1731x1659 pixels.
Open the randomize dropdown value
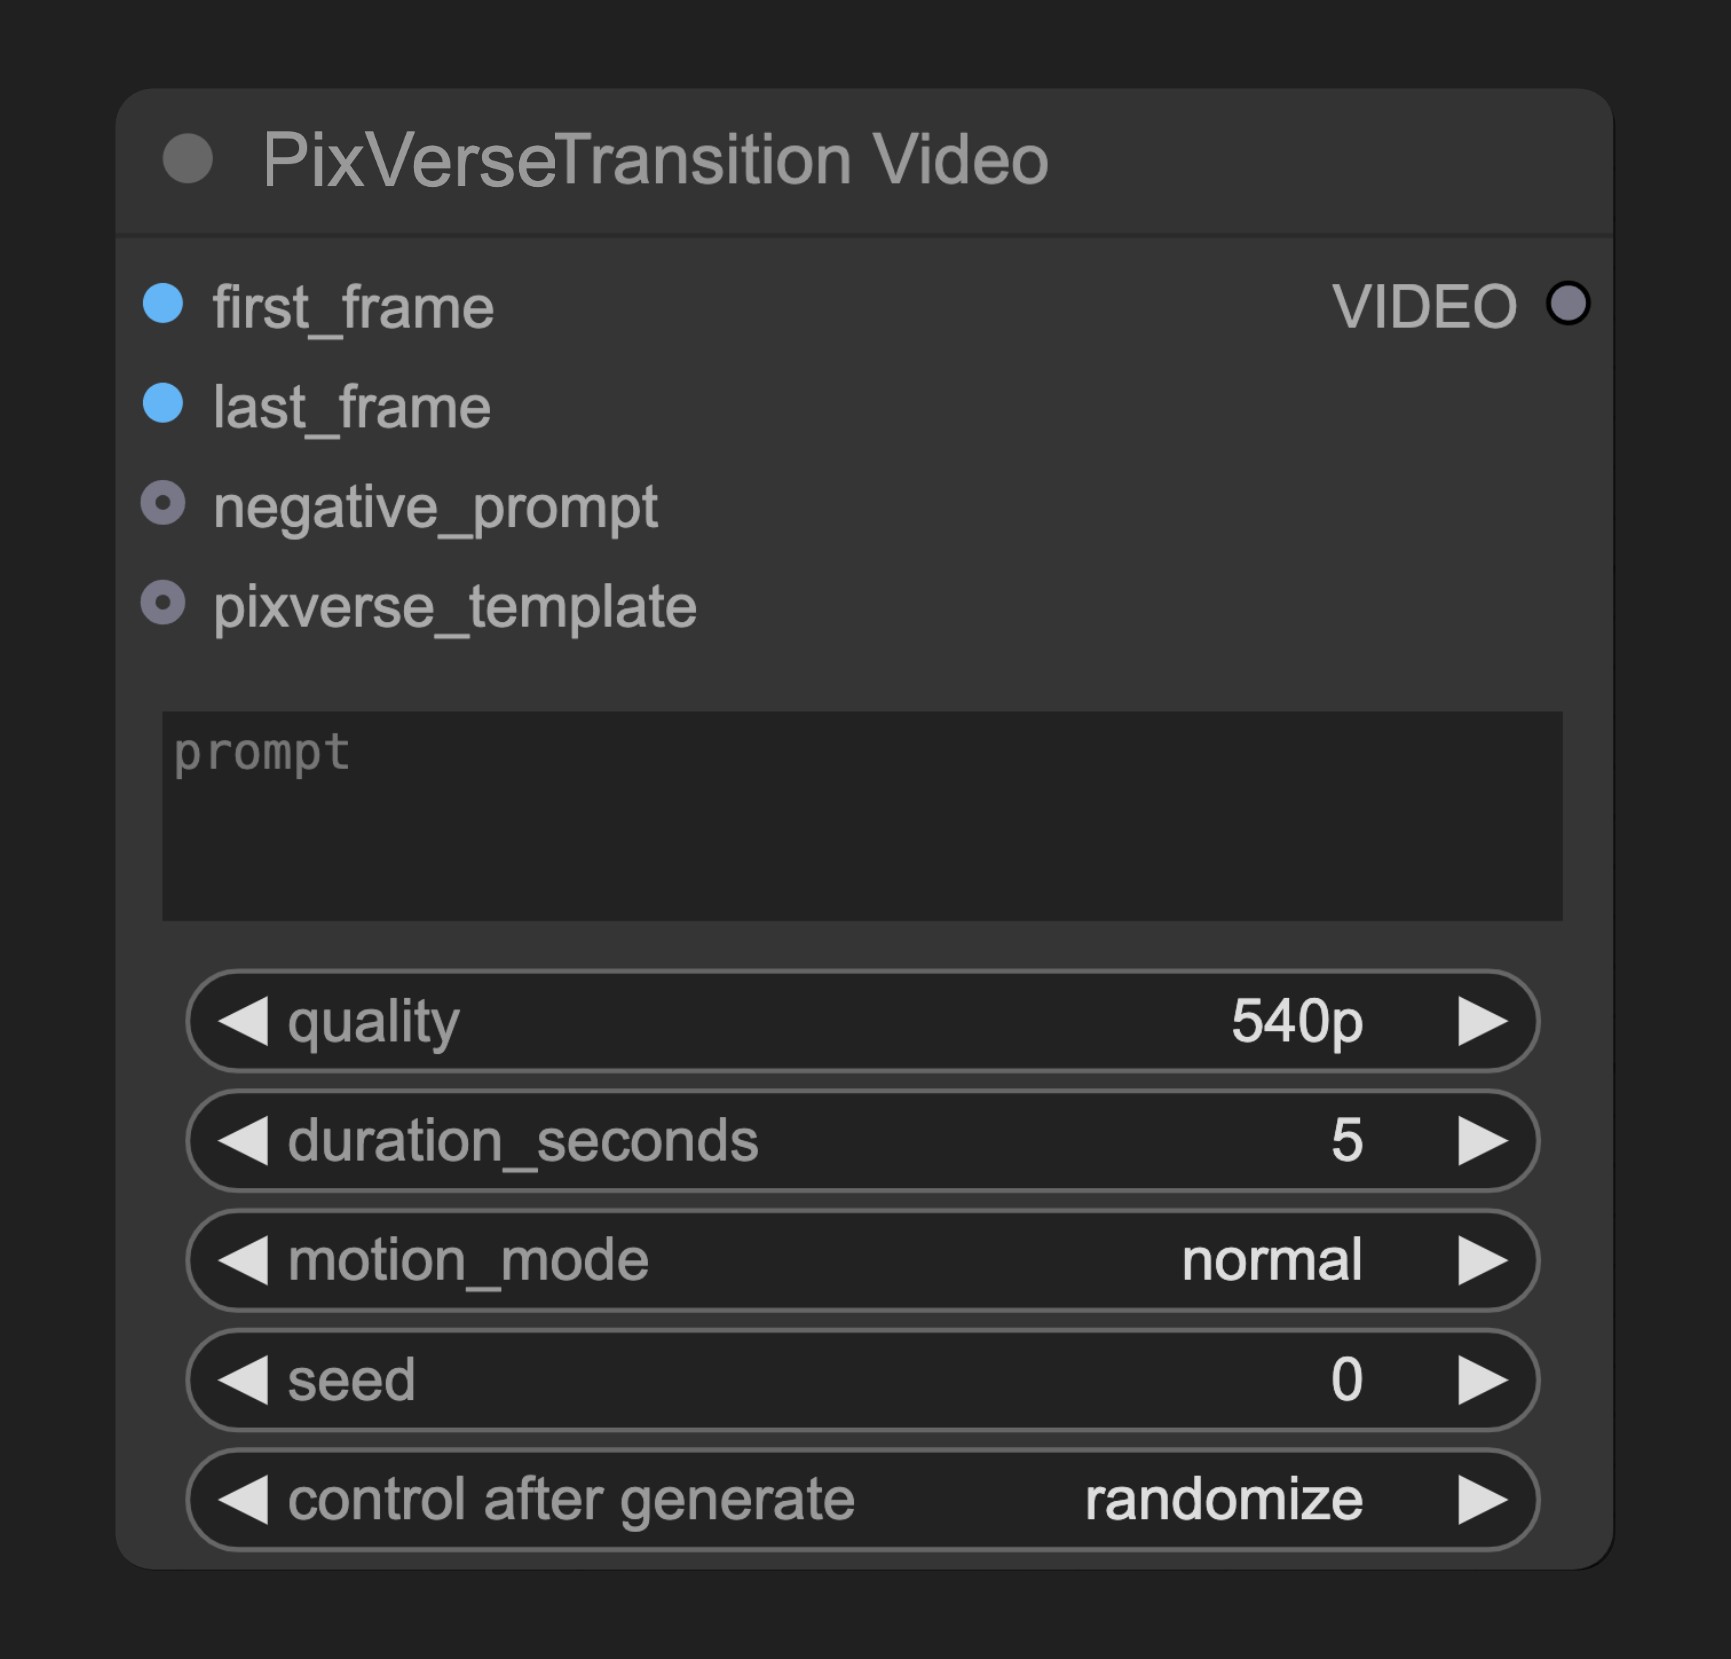[x=1224, y=1500]
